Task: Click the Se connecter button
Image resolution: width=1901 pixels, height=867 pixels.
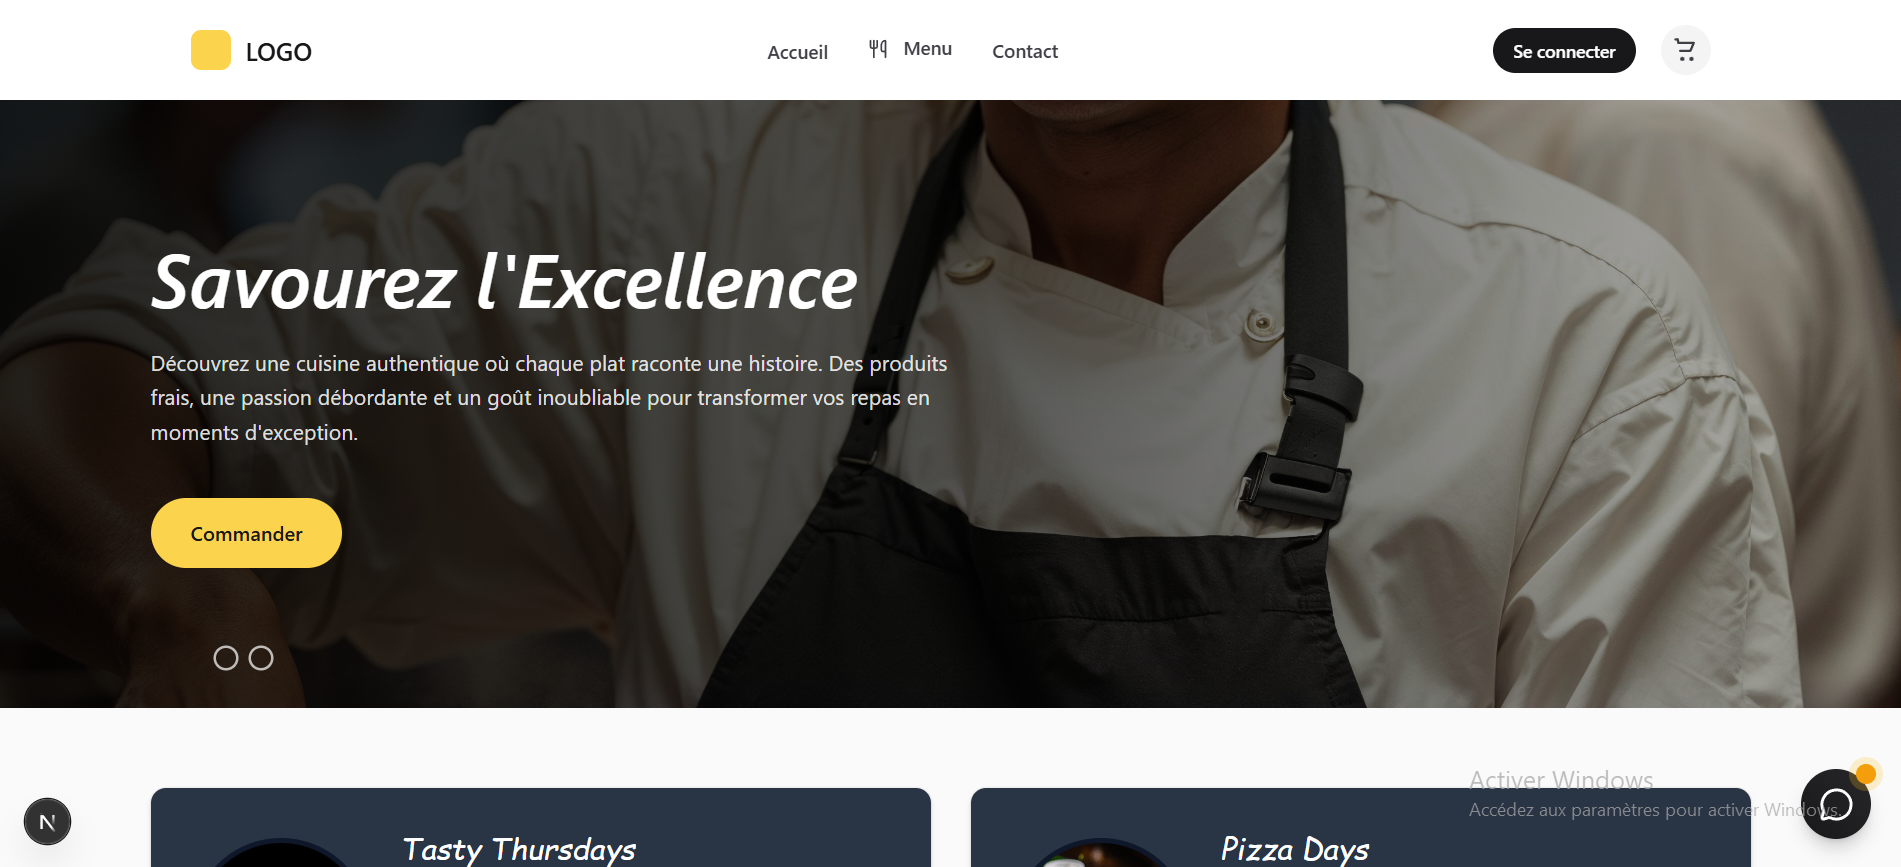Action: [1564, 51]
